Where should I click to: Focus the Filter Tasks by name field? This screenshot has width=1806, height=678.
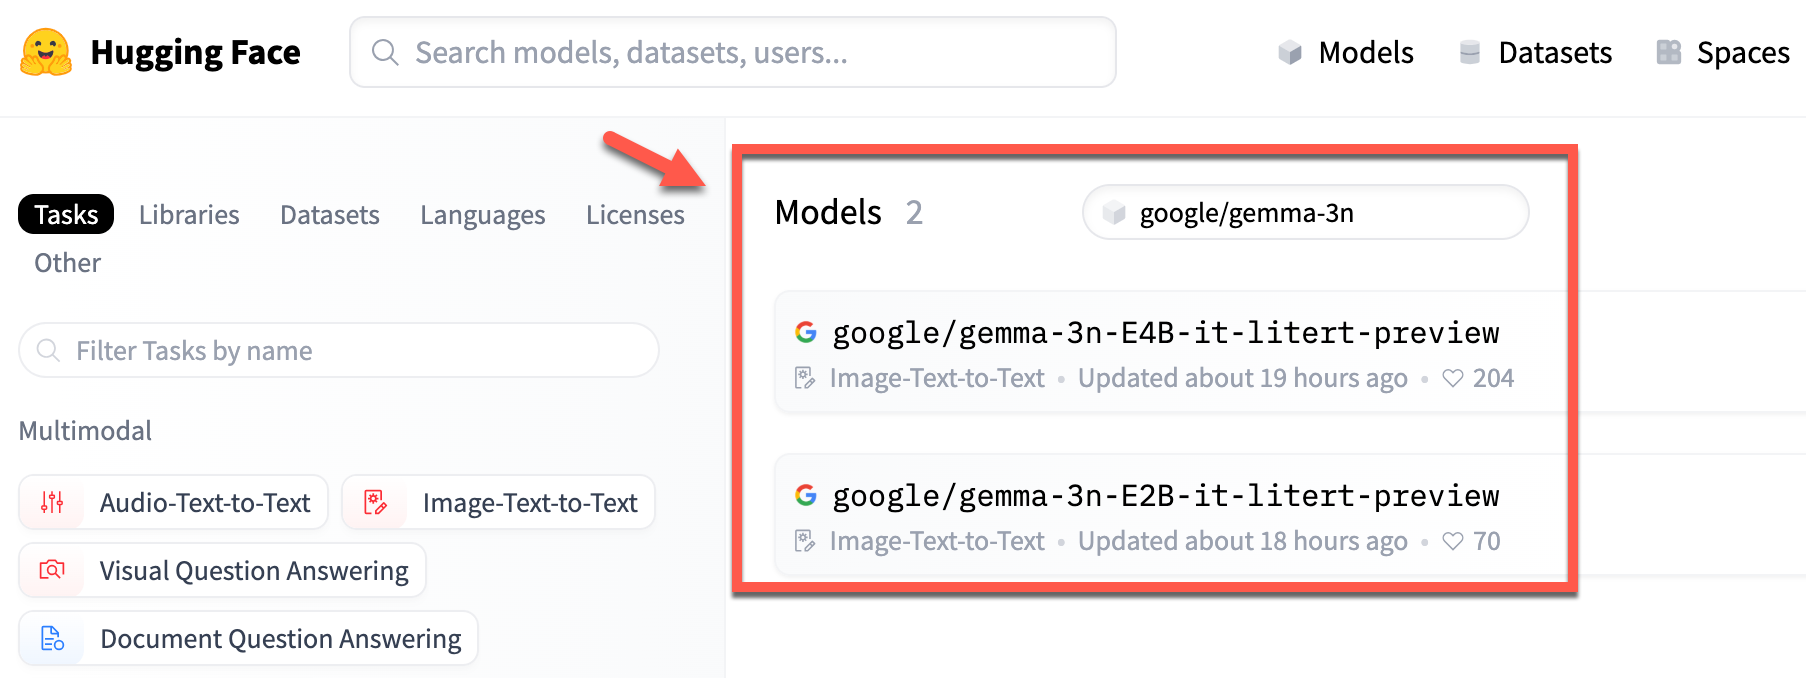[340, 351]
